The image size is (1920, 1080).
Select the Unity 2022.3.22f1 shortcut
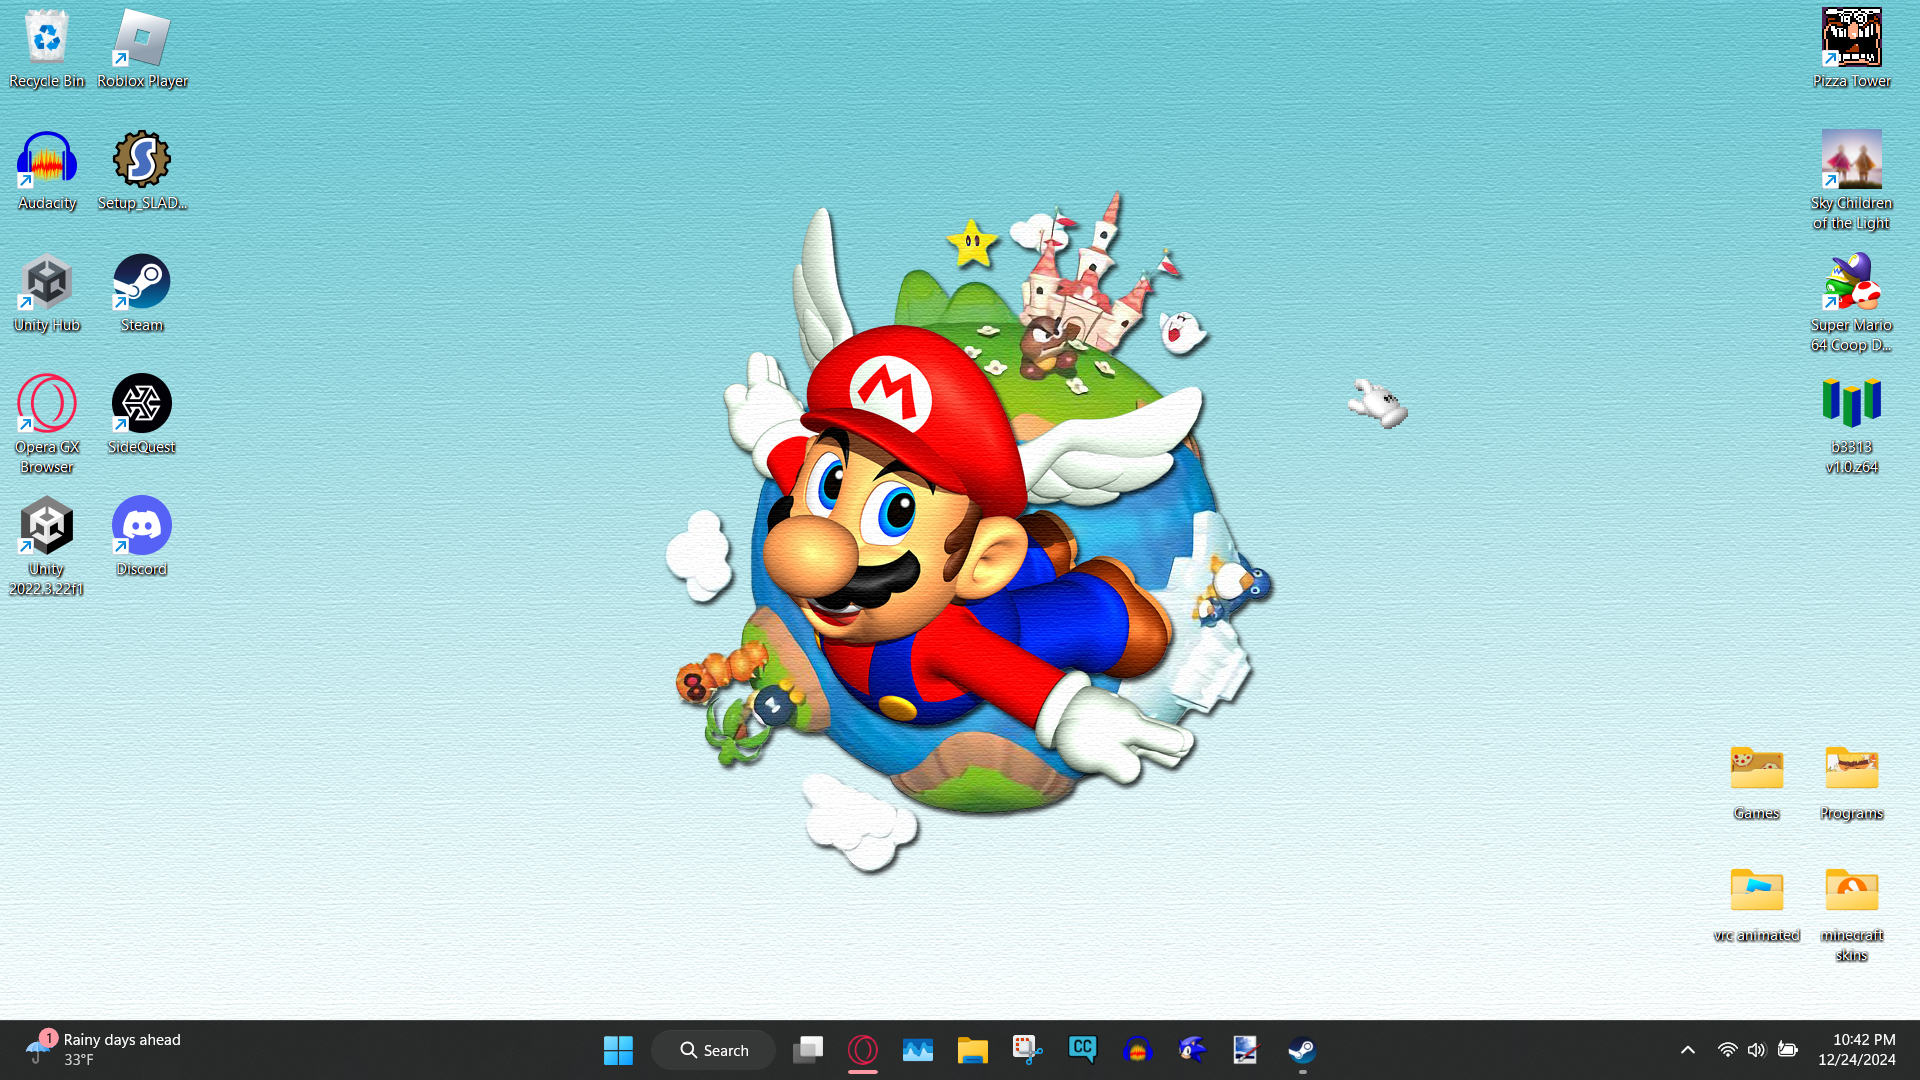(47, 547)
